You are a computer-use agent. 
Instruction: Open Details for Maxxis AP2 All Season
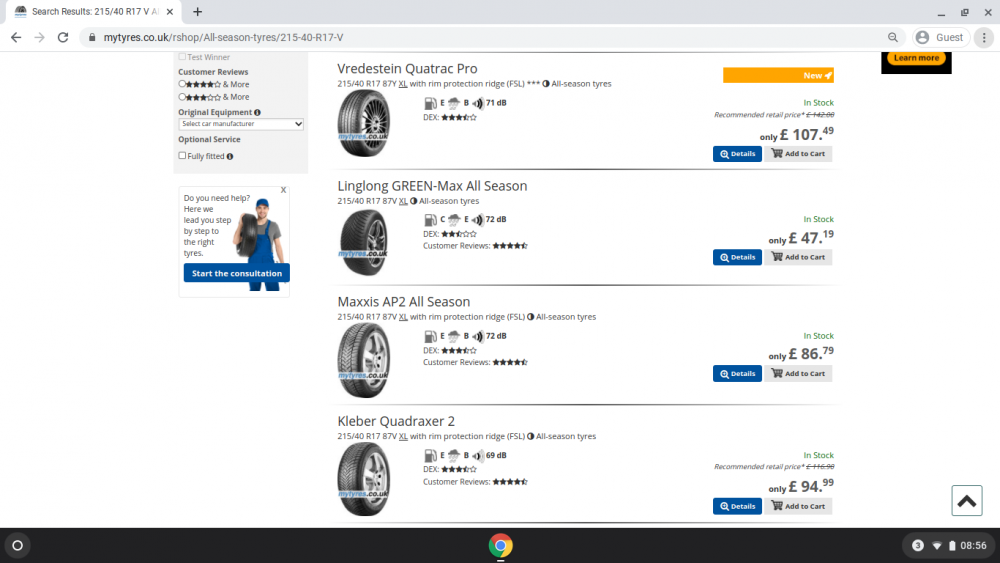click(737, 374)
